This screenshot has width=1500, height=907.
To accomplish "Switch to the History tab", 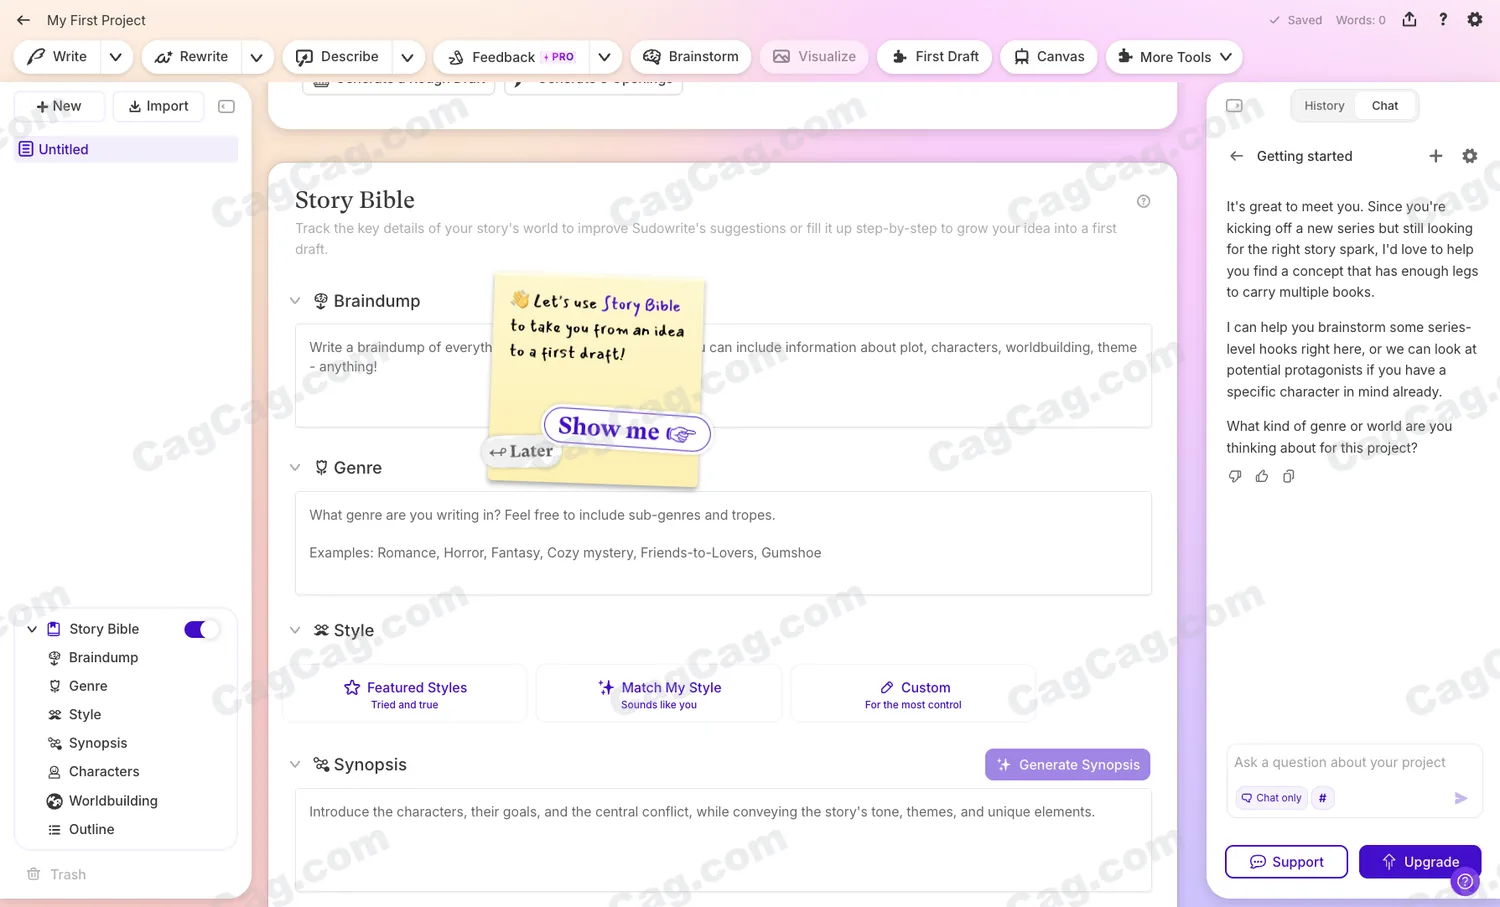I will pos(1324,106).
